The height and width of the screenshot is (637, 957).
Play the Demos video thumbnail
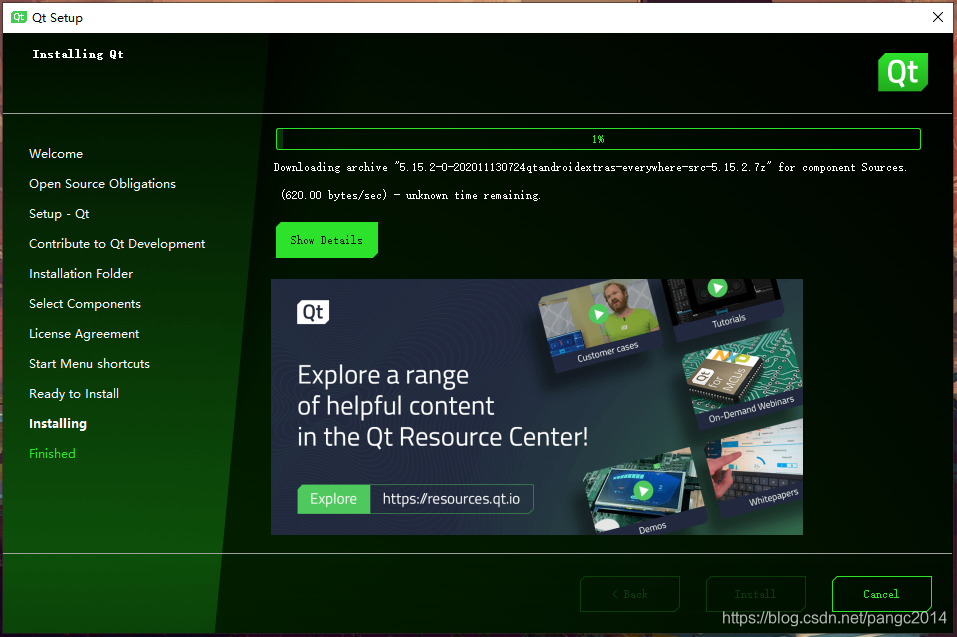click(x=642, y=490)
